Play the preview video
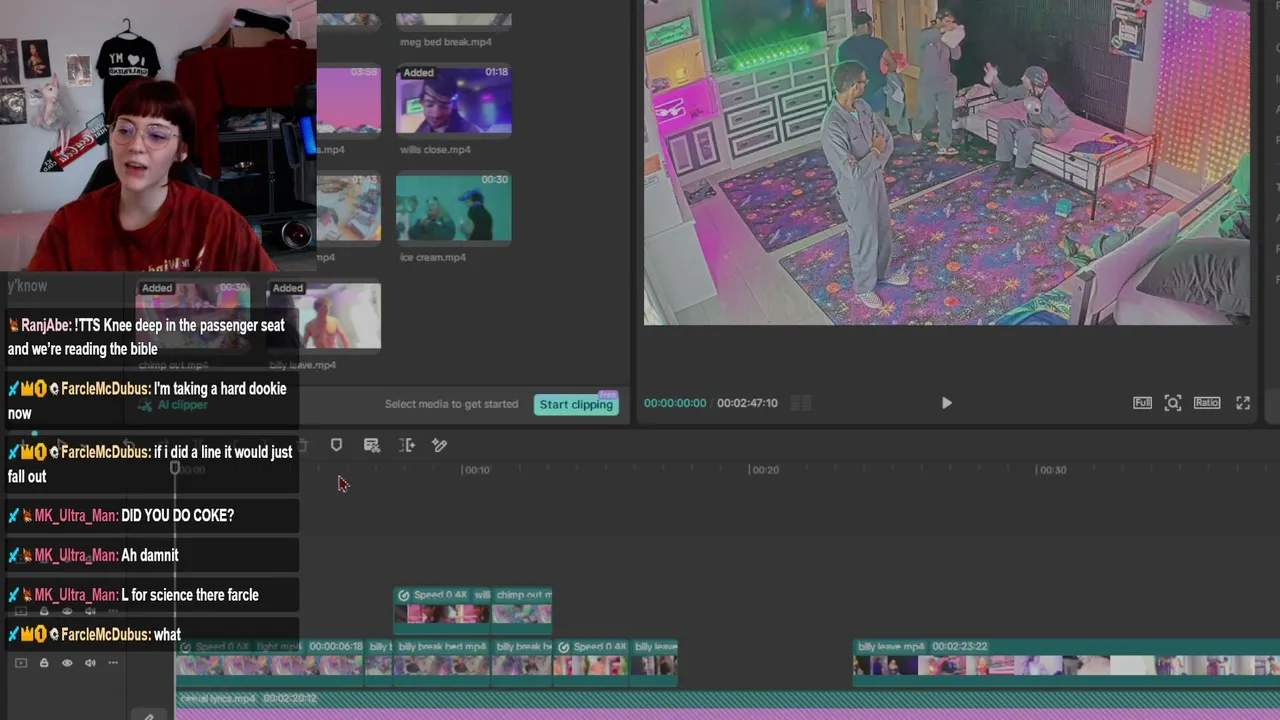This screenshot has height=720, width=1280. [x=946, y=403]
